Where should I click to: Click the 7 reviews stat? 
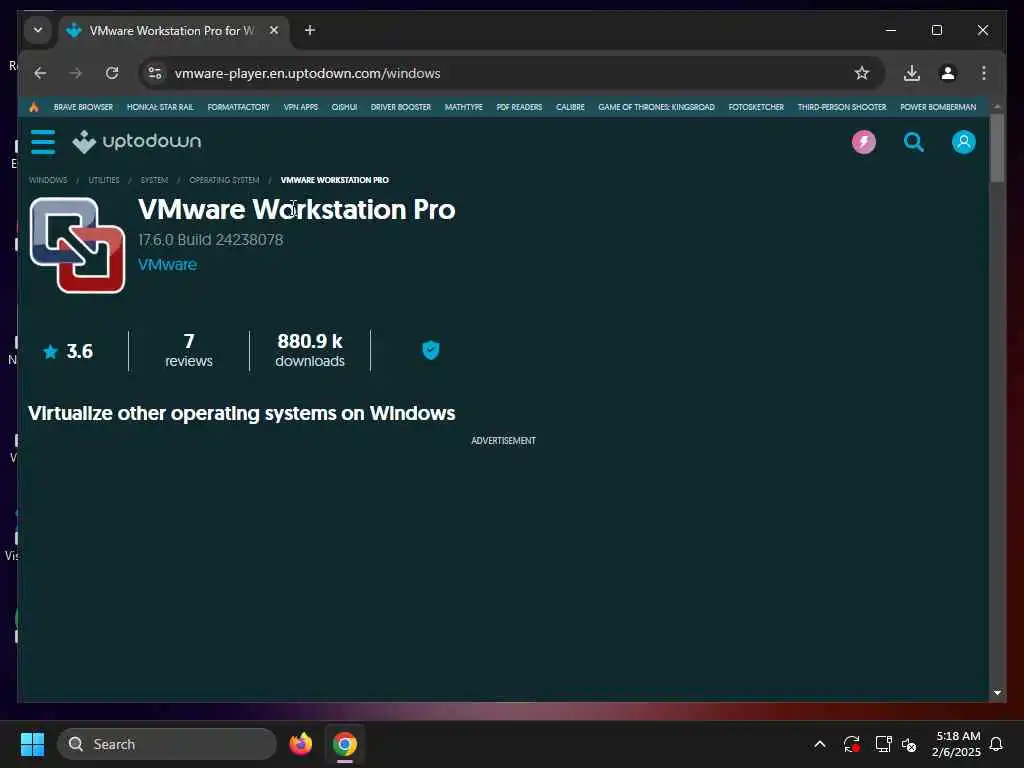(189, 351)
